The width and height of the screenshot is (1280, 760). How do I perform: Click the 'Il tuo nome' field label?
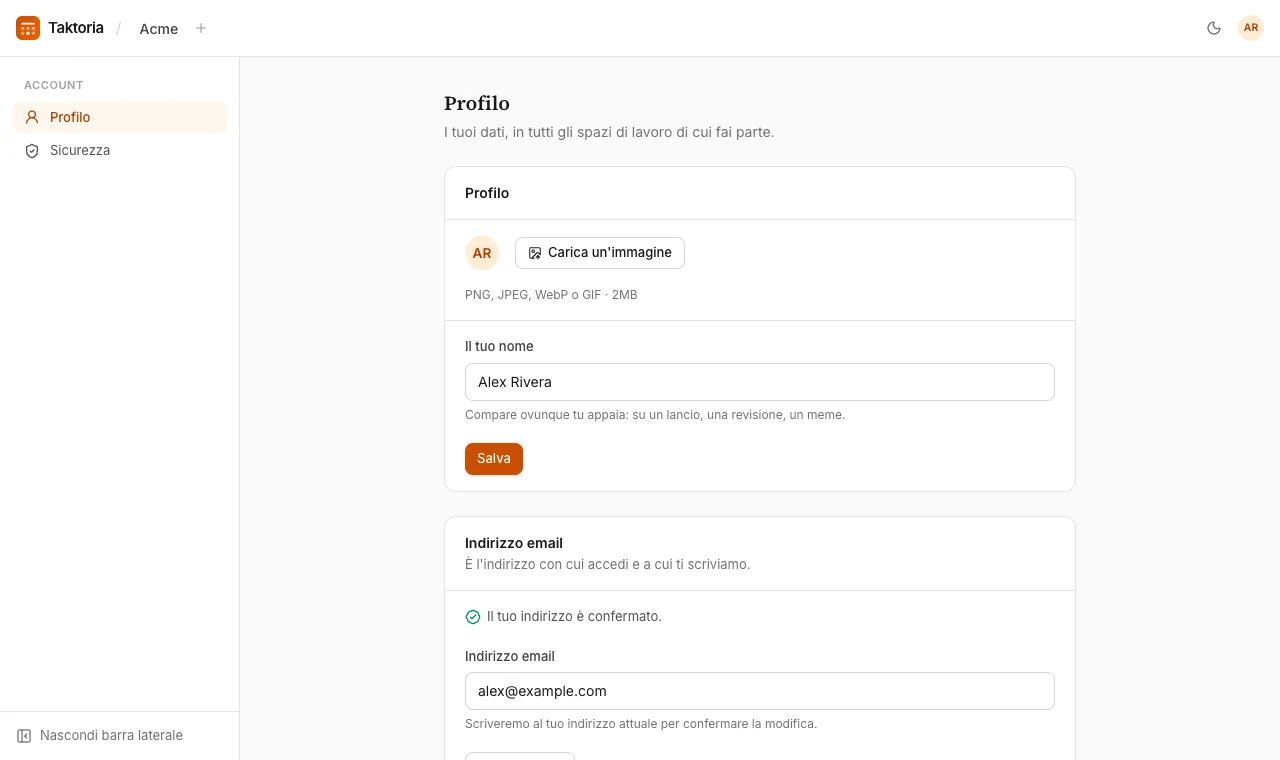(x=499, y=346)
